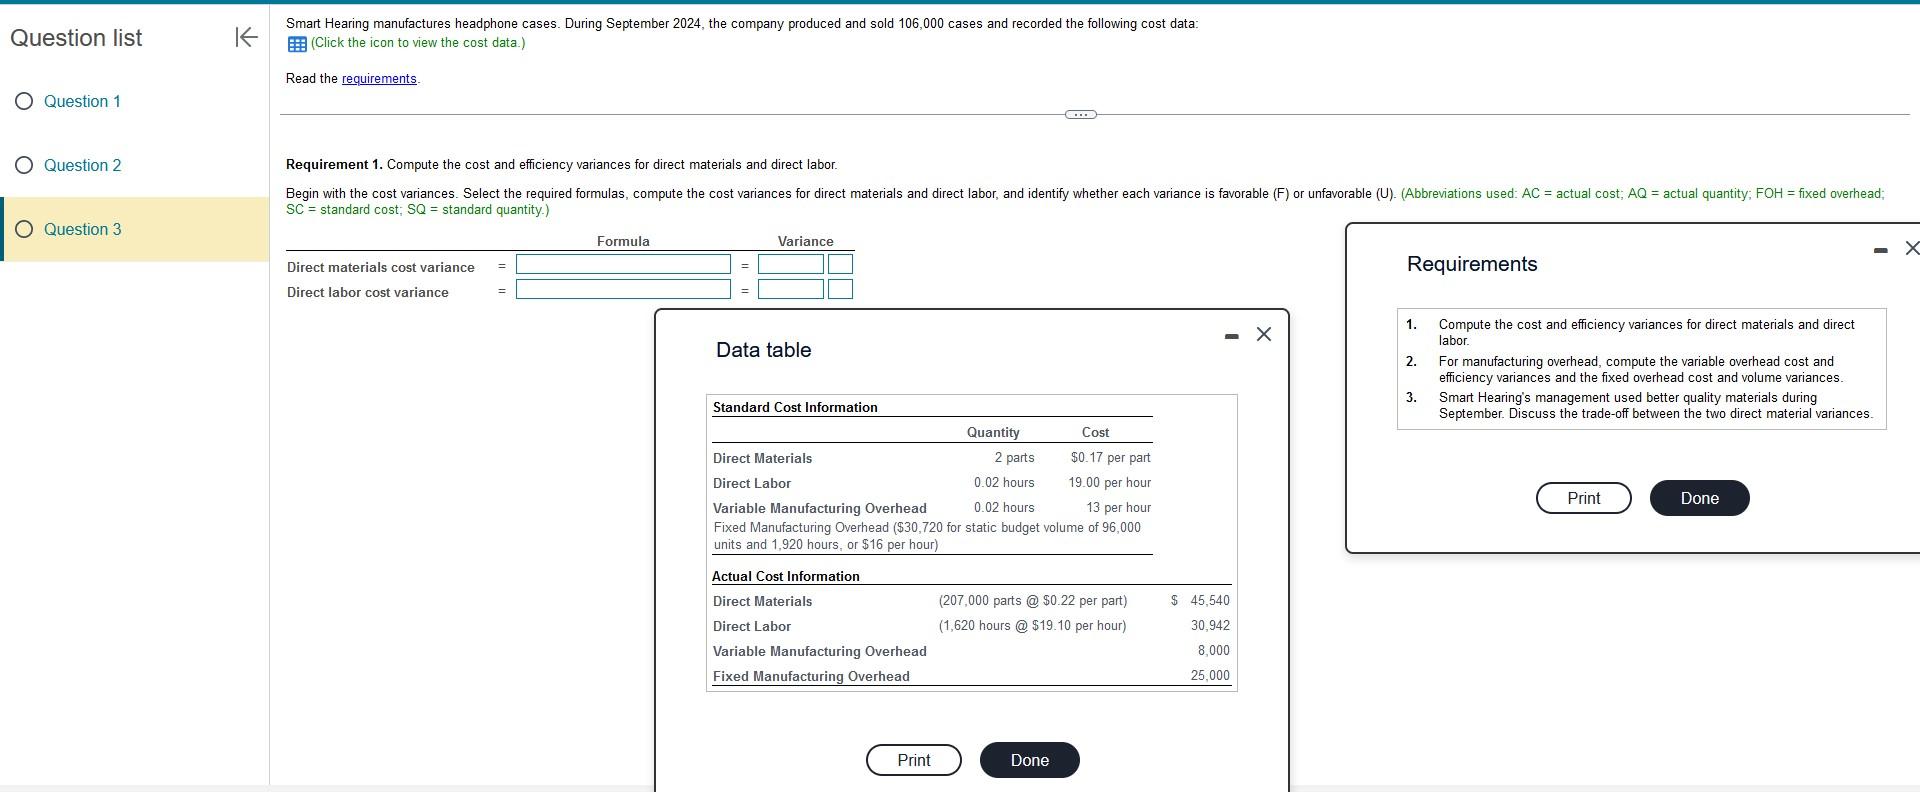The height and width of the screenshot is (792, 1920).
Task: Open the direct labor cost variance formula dropdown
Action: click(623, 289)
